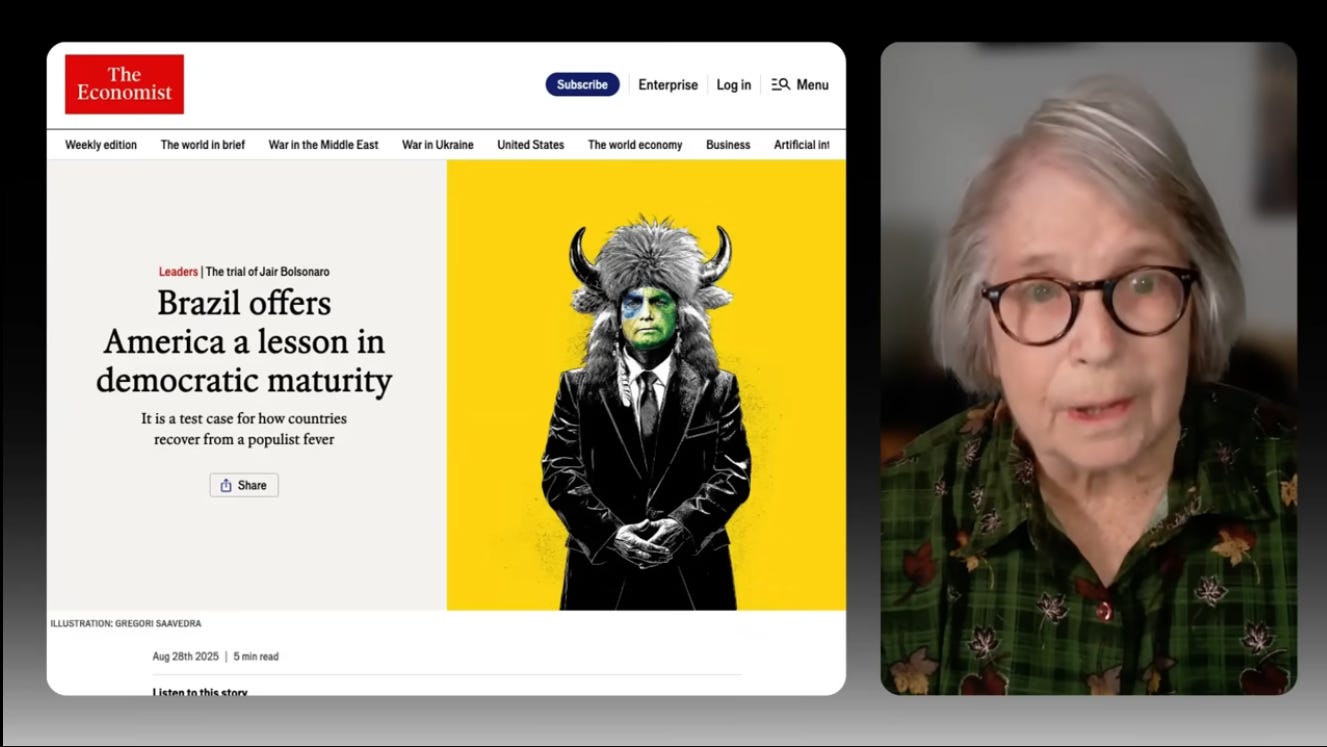Viewport: 1327px width, 747px height.
Task: Click Listen to this story
Action: pos(200,692)
